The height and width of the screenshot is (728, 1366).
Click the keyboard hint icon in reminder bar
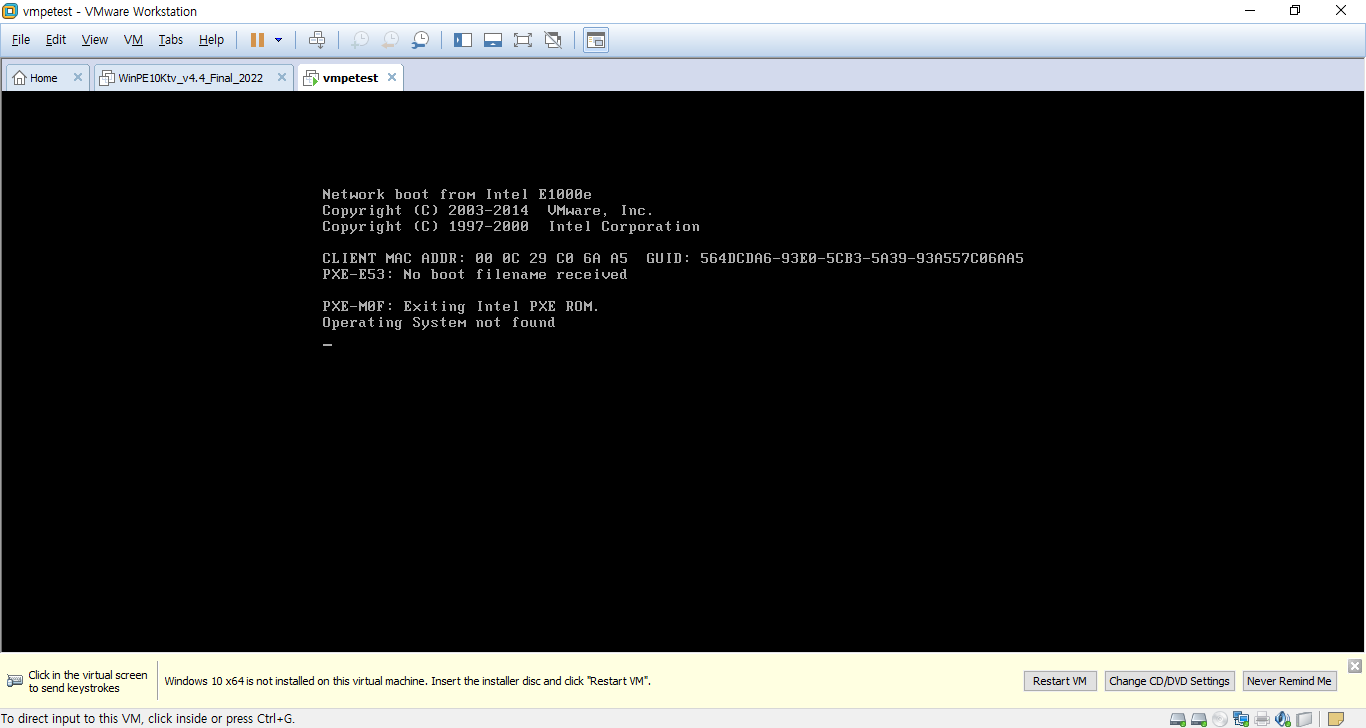15,681
